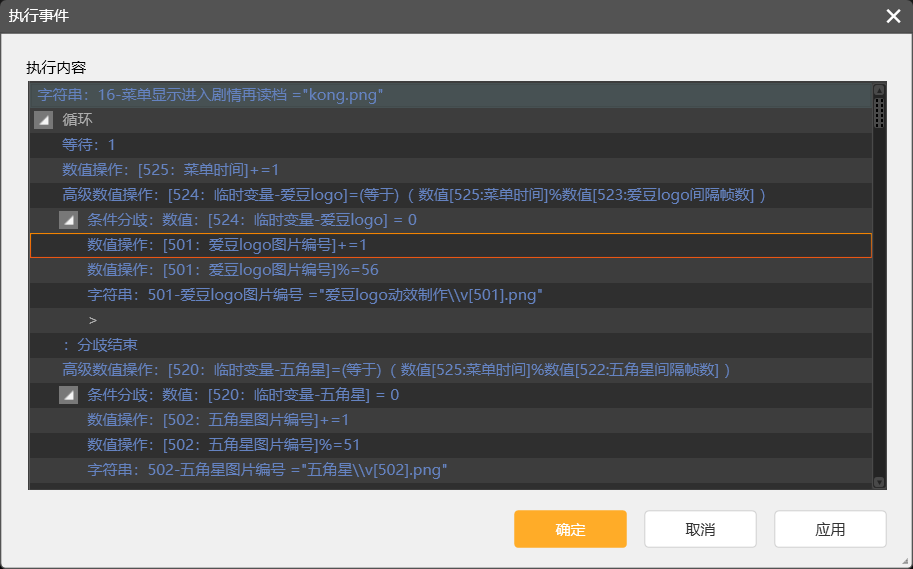Select the empty > insertion line
913x569 pixels.
point(93,320)
